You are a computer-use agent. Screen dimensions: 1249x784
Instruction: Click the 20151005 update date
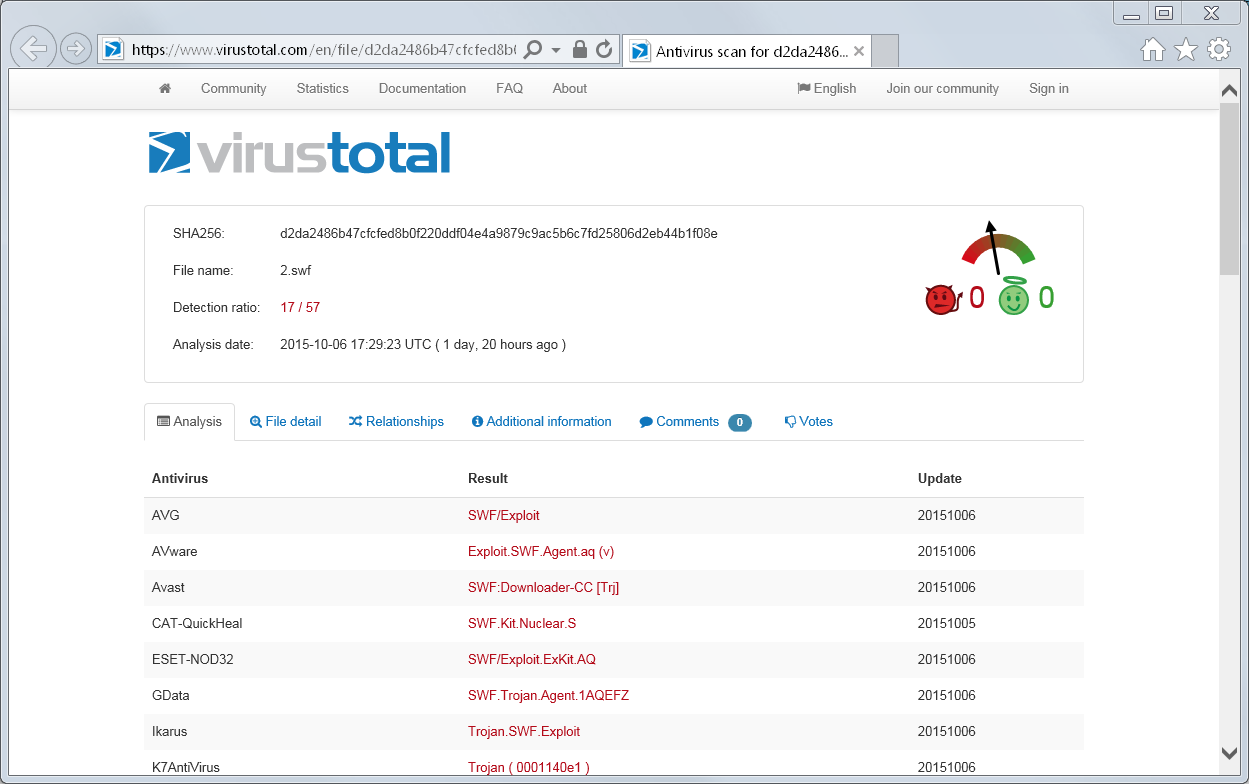947,623
